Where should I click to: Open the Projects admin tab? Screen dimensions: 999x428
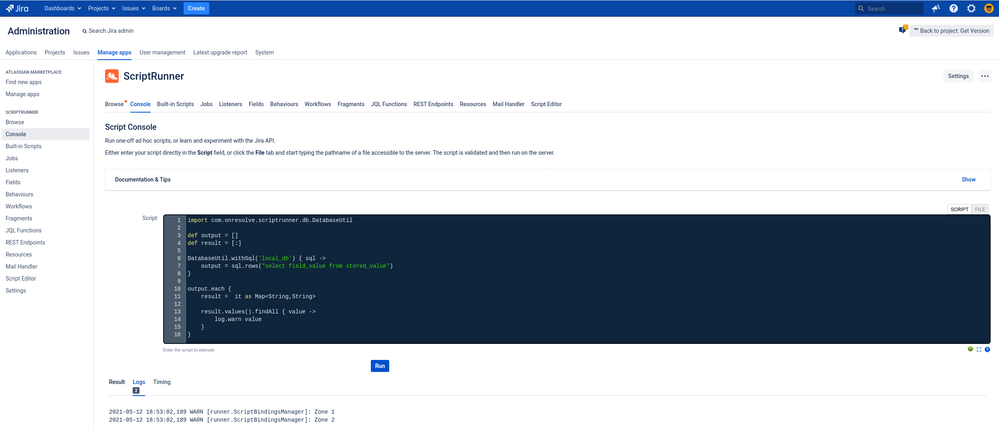point(55,53)
